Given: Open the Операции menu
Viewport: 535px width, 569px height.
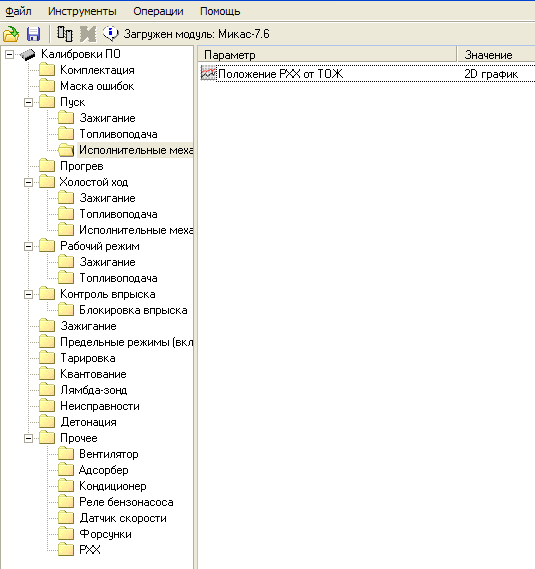Looking at the screenshot, I should click(158, 11).
